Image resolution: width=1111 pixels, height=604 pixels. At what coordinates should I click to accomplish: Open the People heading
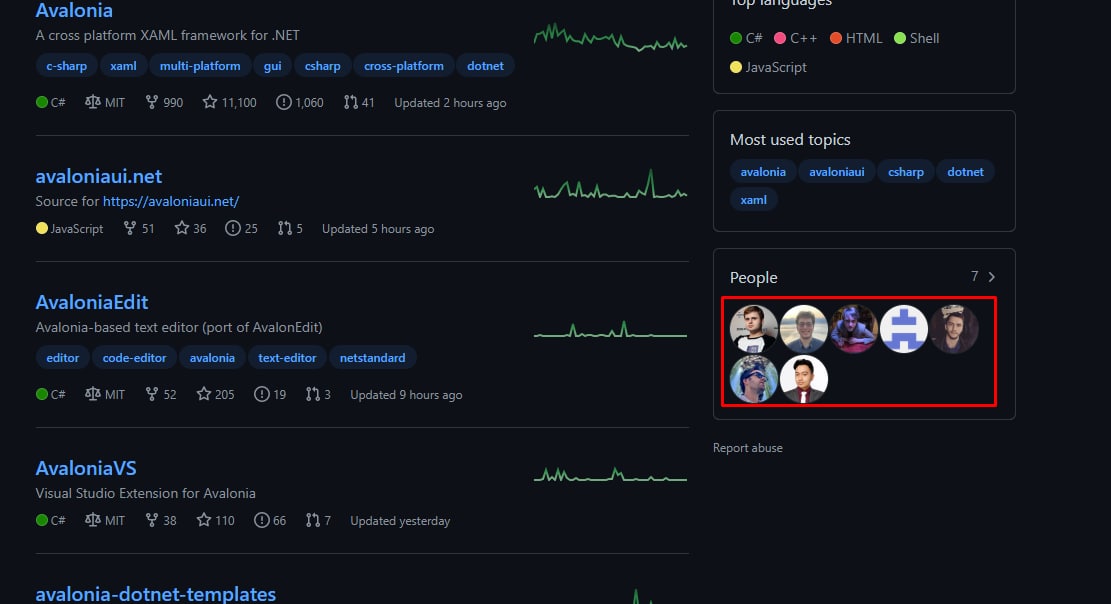coord(753,278)
